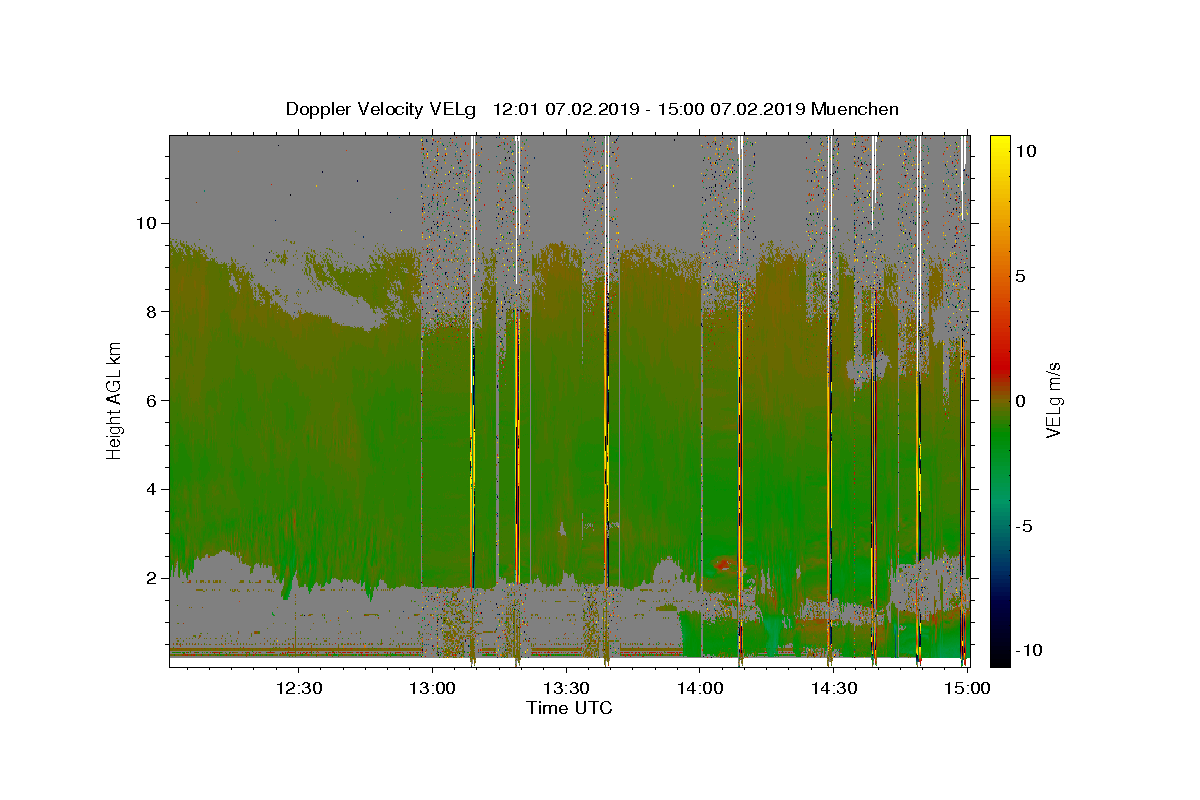Viewport: 1200px width, 800px height.
Task: Click the 13:00 time tick label
Action: coord(432,688)
